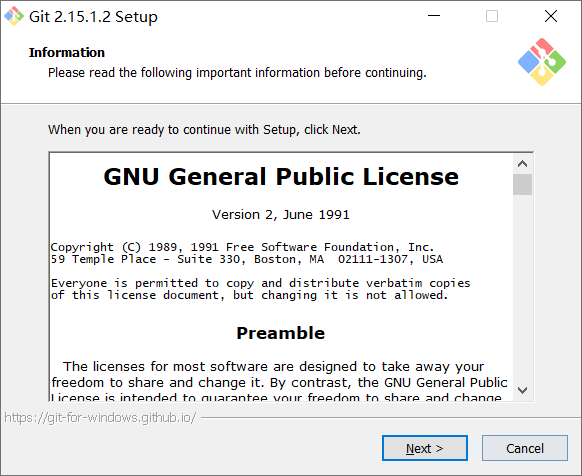Click the empty license scrollbar track below the thumb
This screenshot has height=476, width=582.
click(523, 288)
